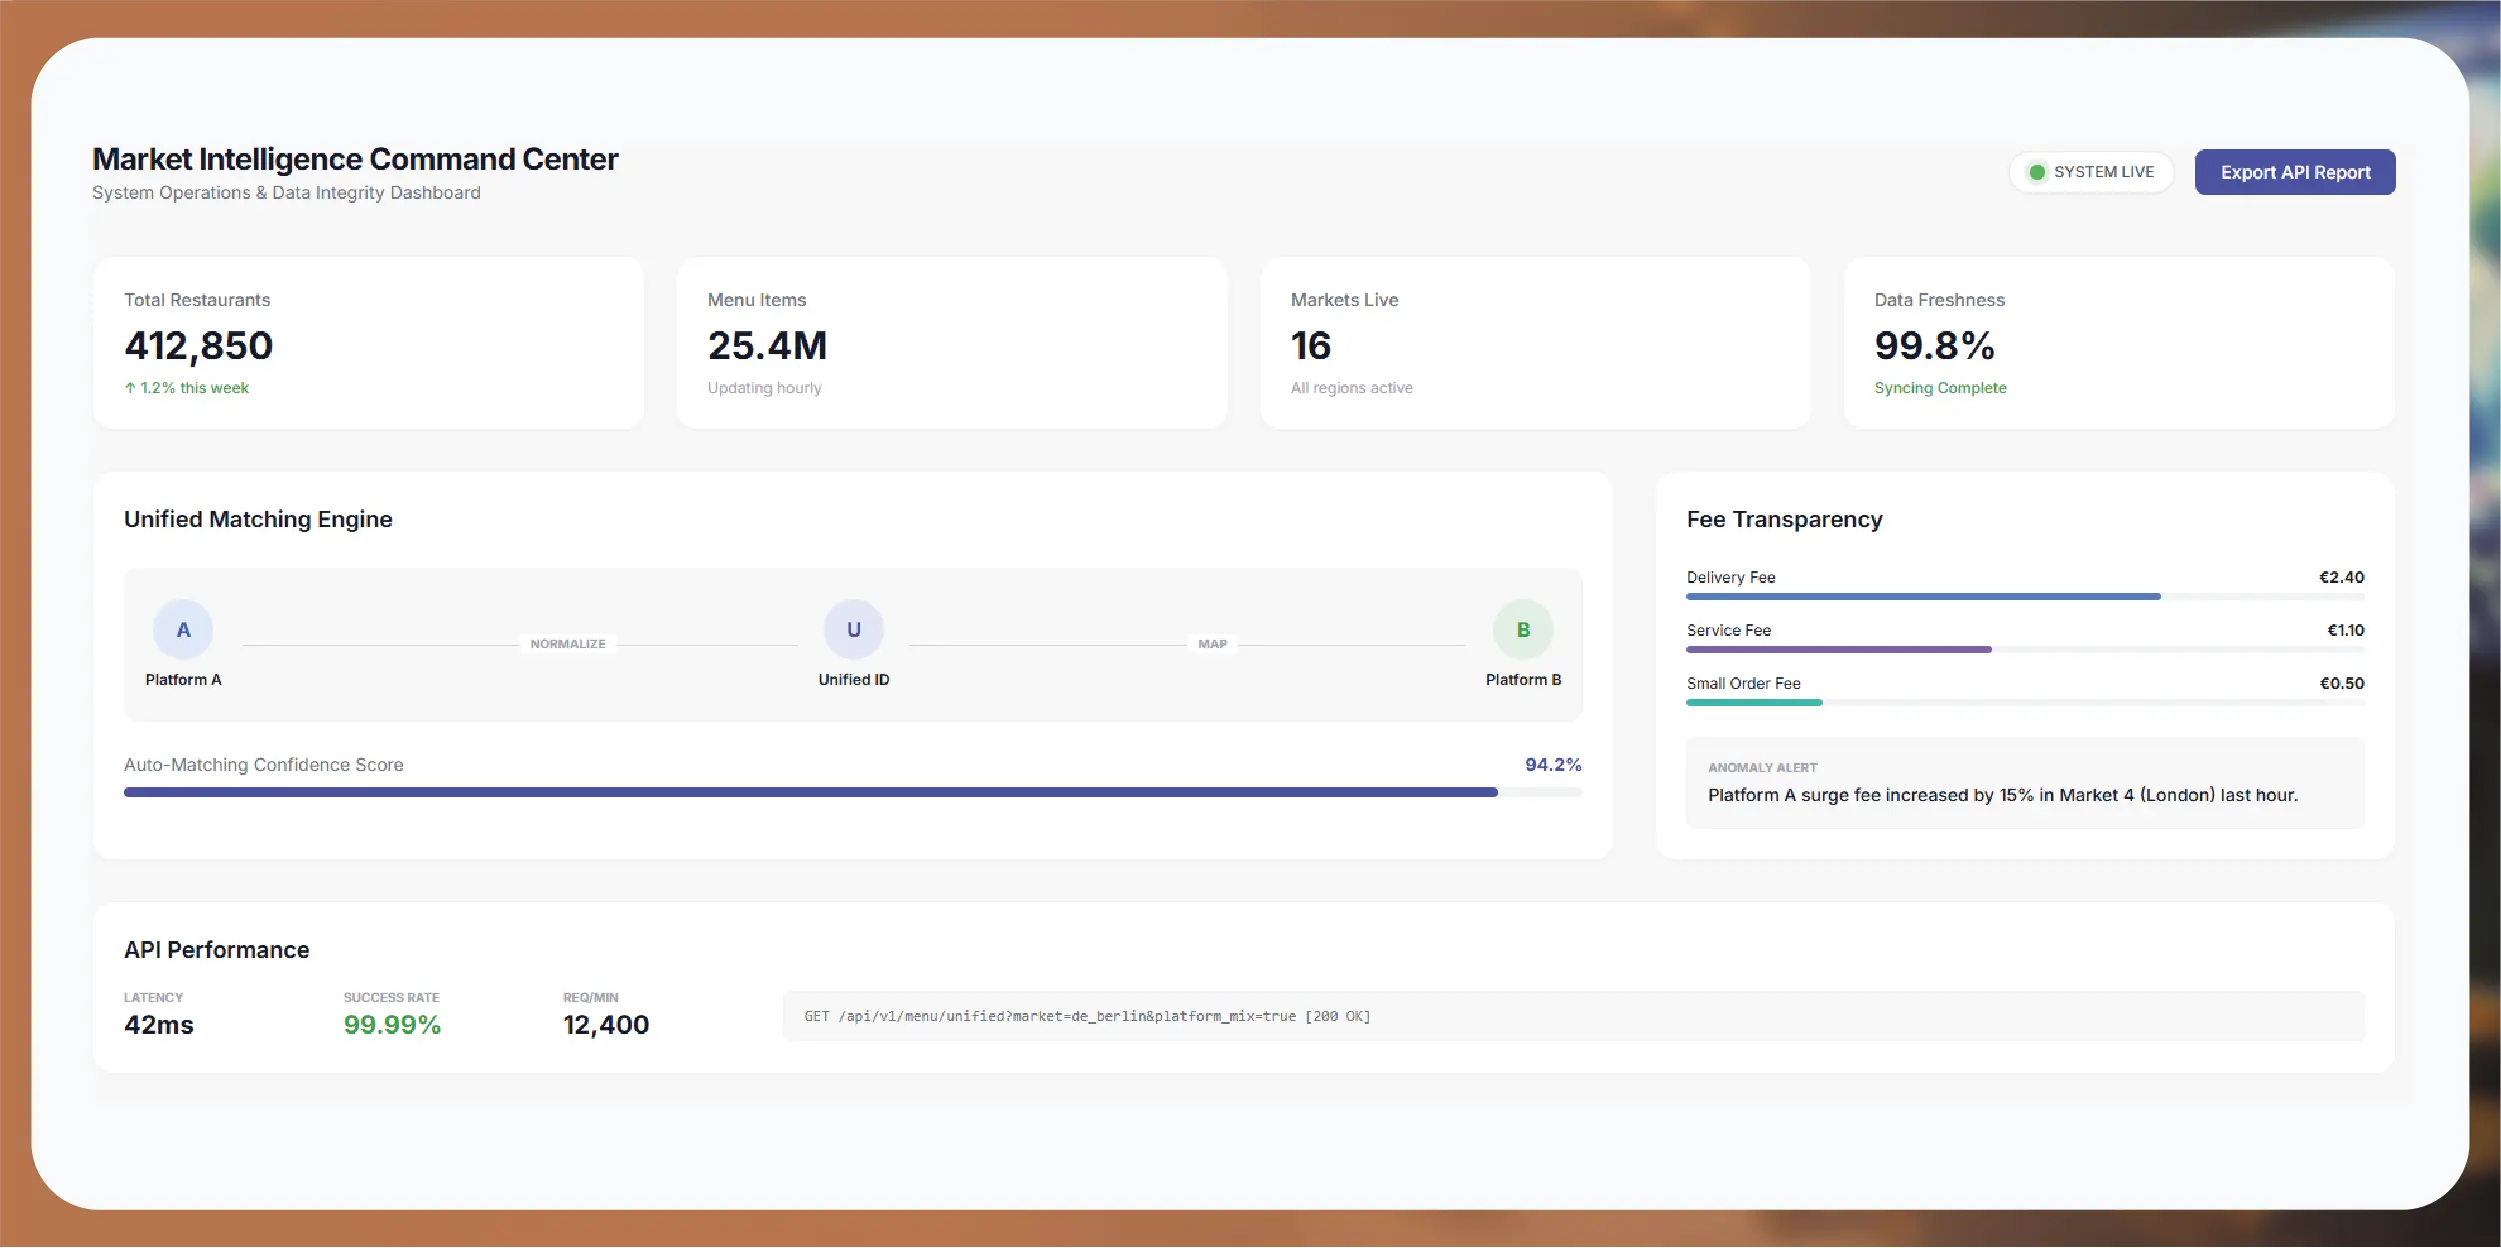Click the Auto-Matching Confidence Score progress bar
The height and width of the screenshot is (1248, 2501).
click(852, 792)
